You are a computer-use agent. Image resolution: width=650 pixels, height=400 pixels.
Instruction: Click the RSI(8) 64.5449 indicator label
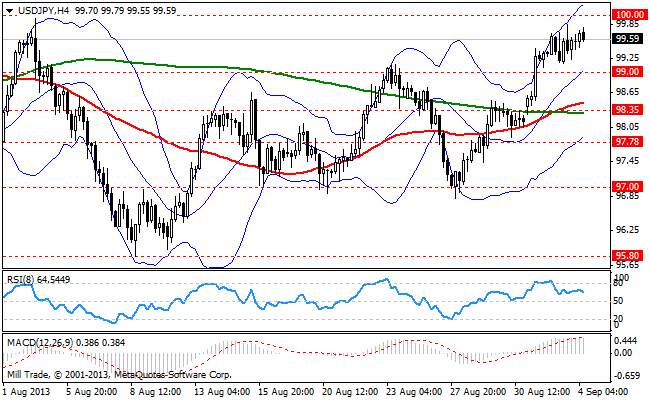[39, 280]
